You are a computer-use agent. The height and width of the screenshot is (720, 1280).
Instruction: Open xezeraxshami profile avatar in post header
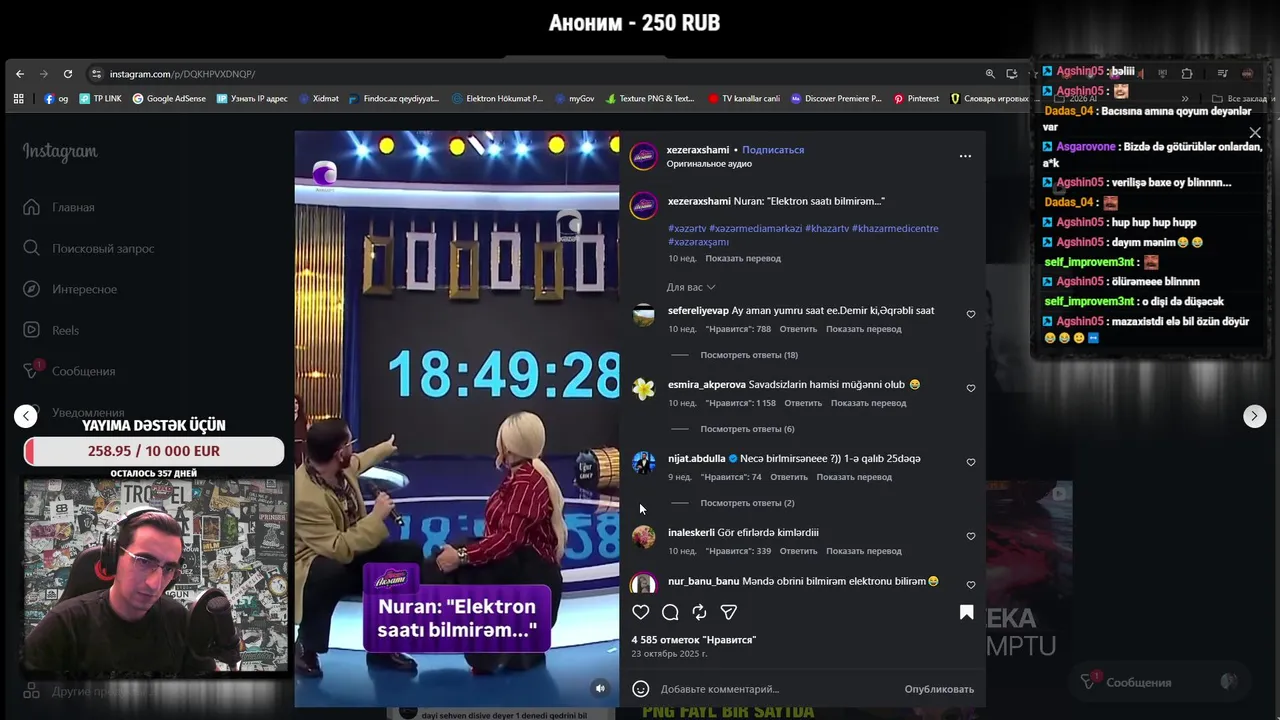click(x=643, y=156)
